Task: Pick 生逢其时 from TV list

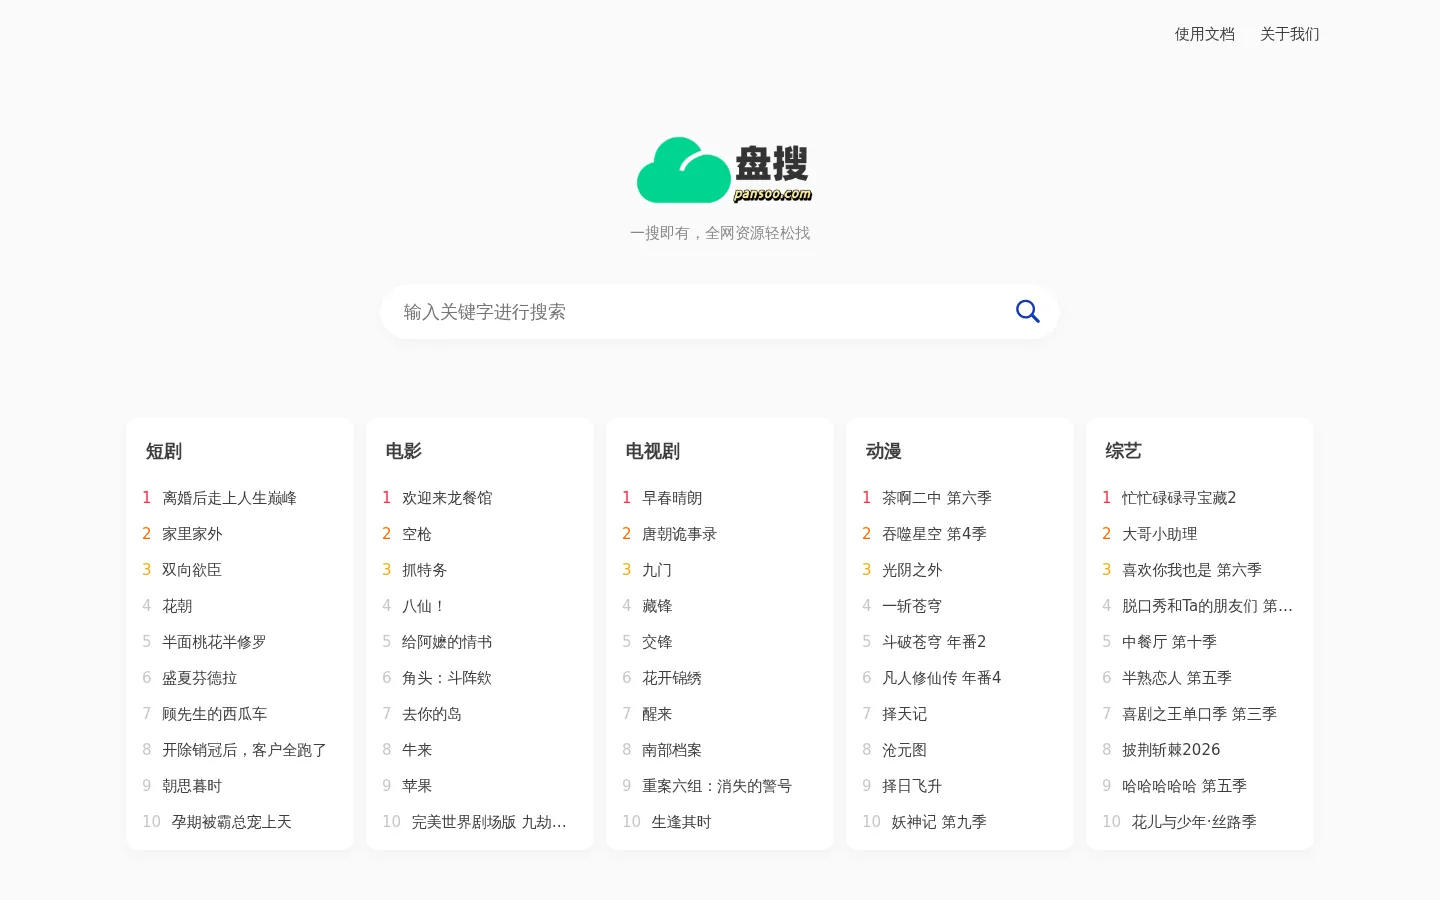Action: tap(681, 822)
